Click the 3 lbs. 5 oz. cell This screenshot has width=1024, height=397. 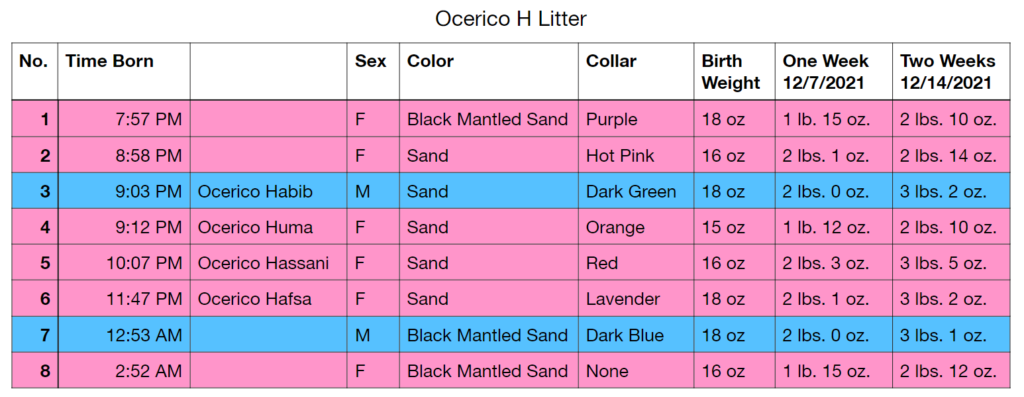coord(952,263)
